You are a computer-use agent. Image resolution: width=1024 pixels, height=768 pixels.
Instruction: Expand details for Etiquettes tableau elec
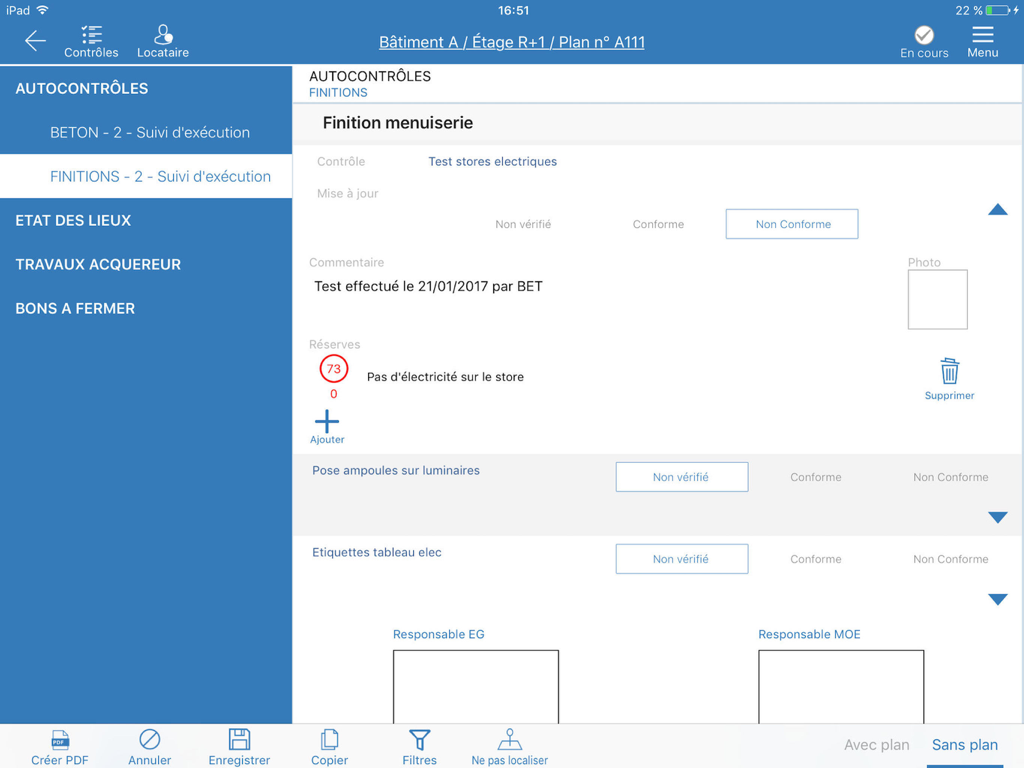pyautogui.click(x=997, y=599)
